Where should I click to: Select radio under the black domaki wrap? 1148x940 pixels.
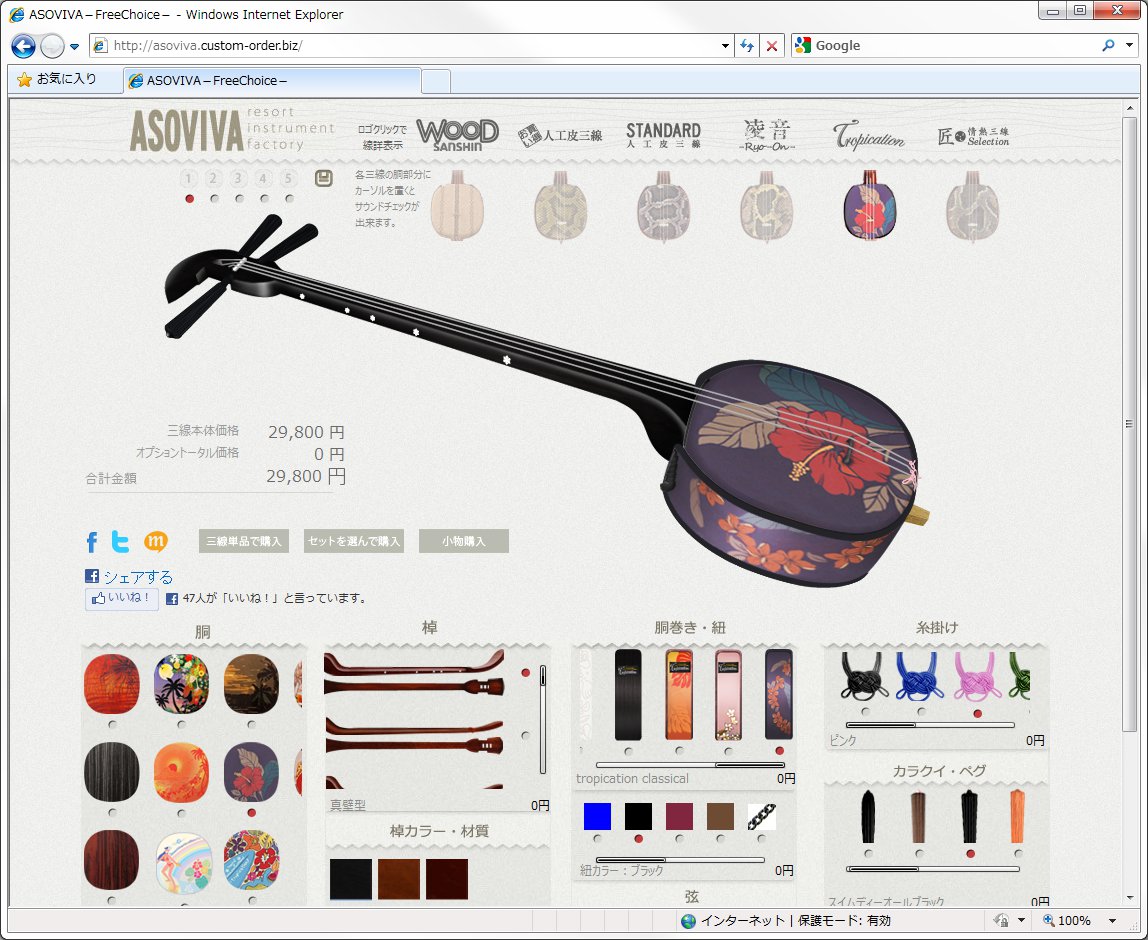628,751
